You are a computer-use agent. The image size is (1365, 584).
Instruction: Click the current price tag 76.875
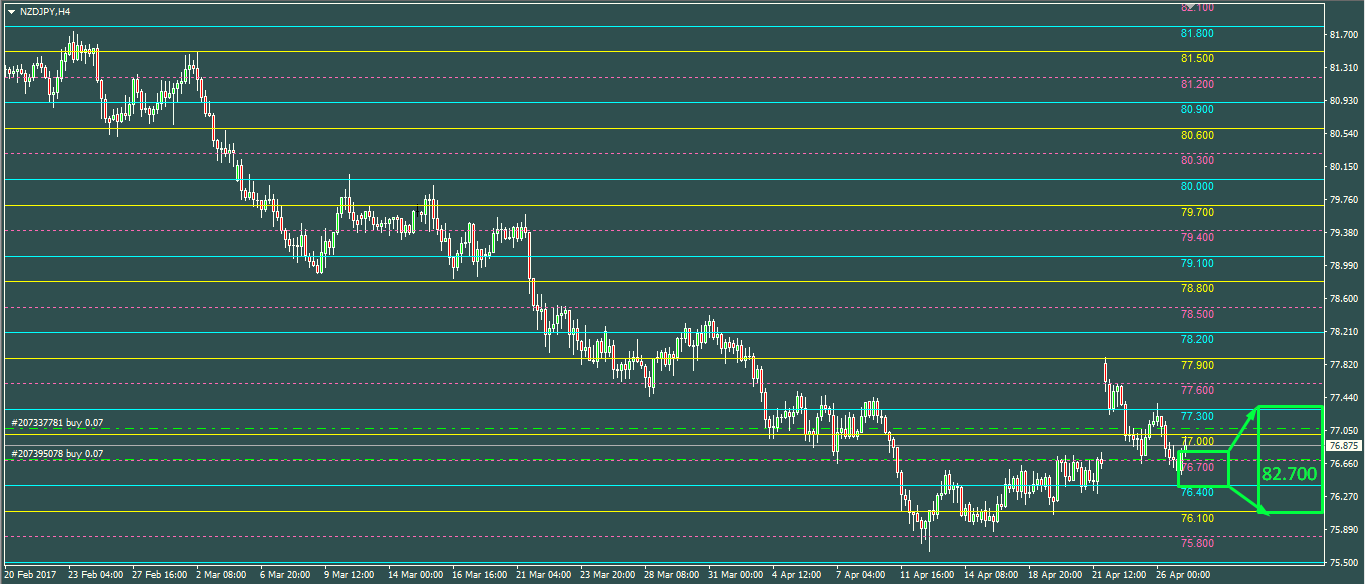point(1343,445)
